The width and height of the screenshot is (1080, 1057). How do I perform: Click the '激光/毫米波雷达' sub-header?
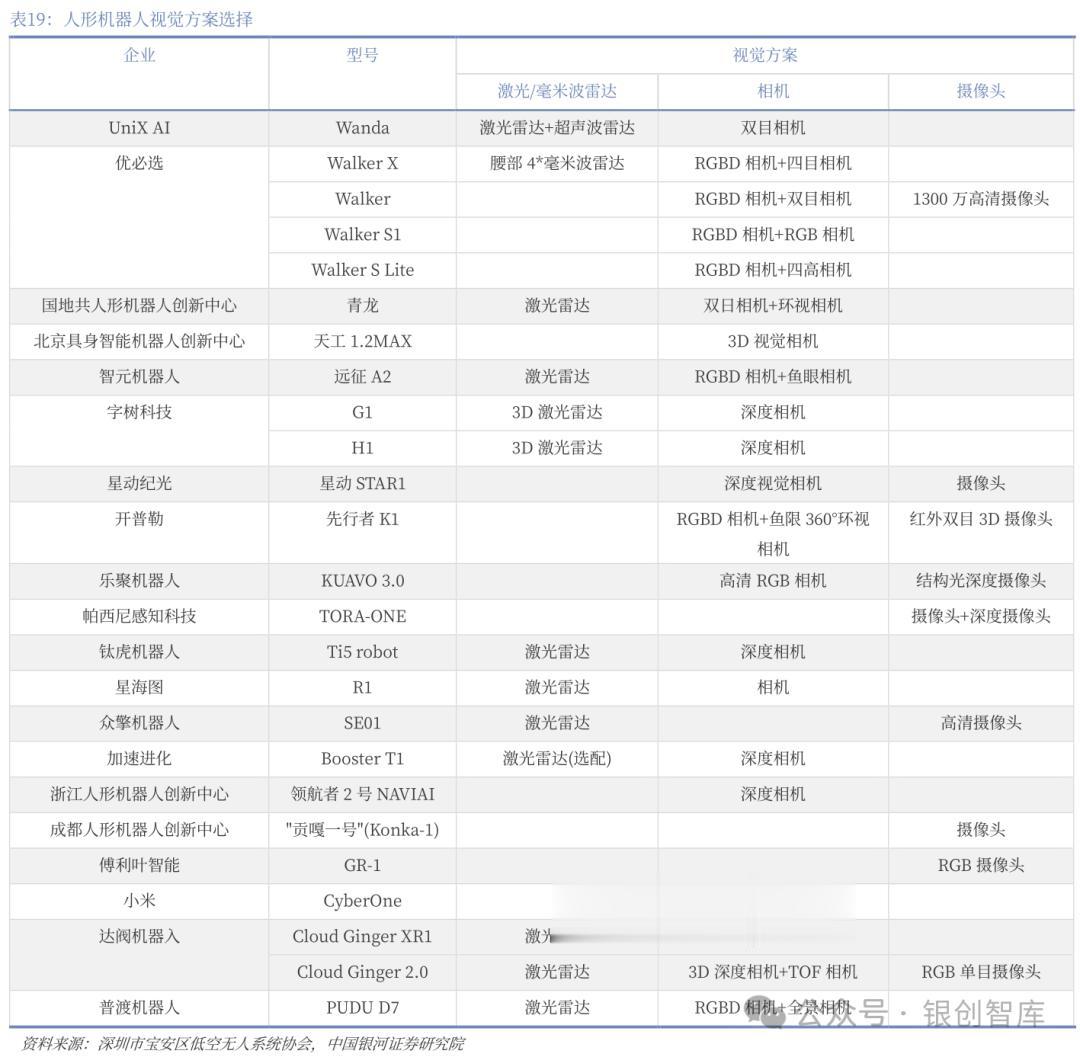[557, 91]
